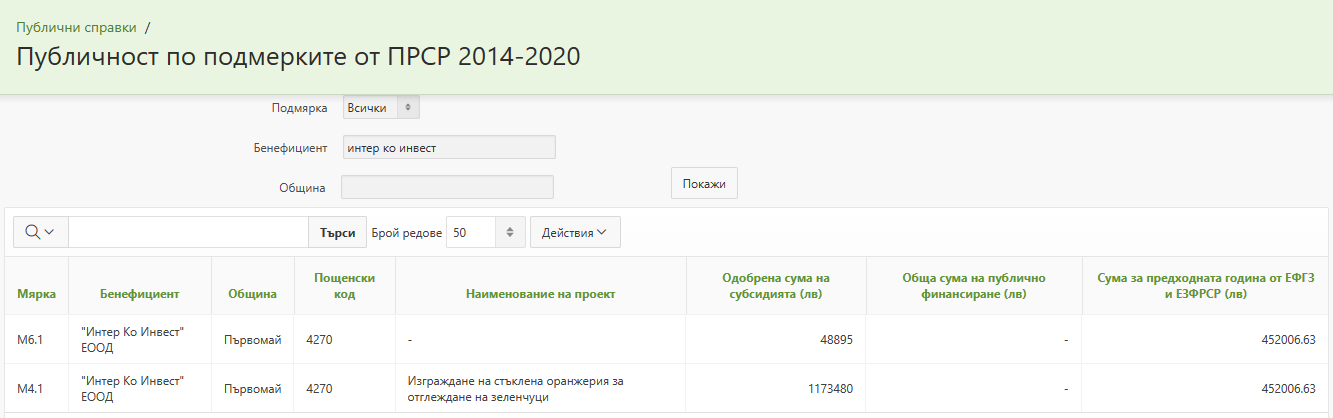The height and width of the screenshot is (418, 1333).
Task: Expand the Действия actions menu
Action: pyautogui.click(x=575, y=232)
